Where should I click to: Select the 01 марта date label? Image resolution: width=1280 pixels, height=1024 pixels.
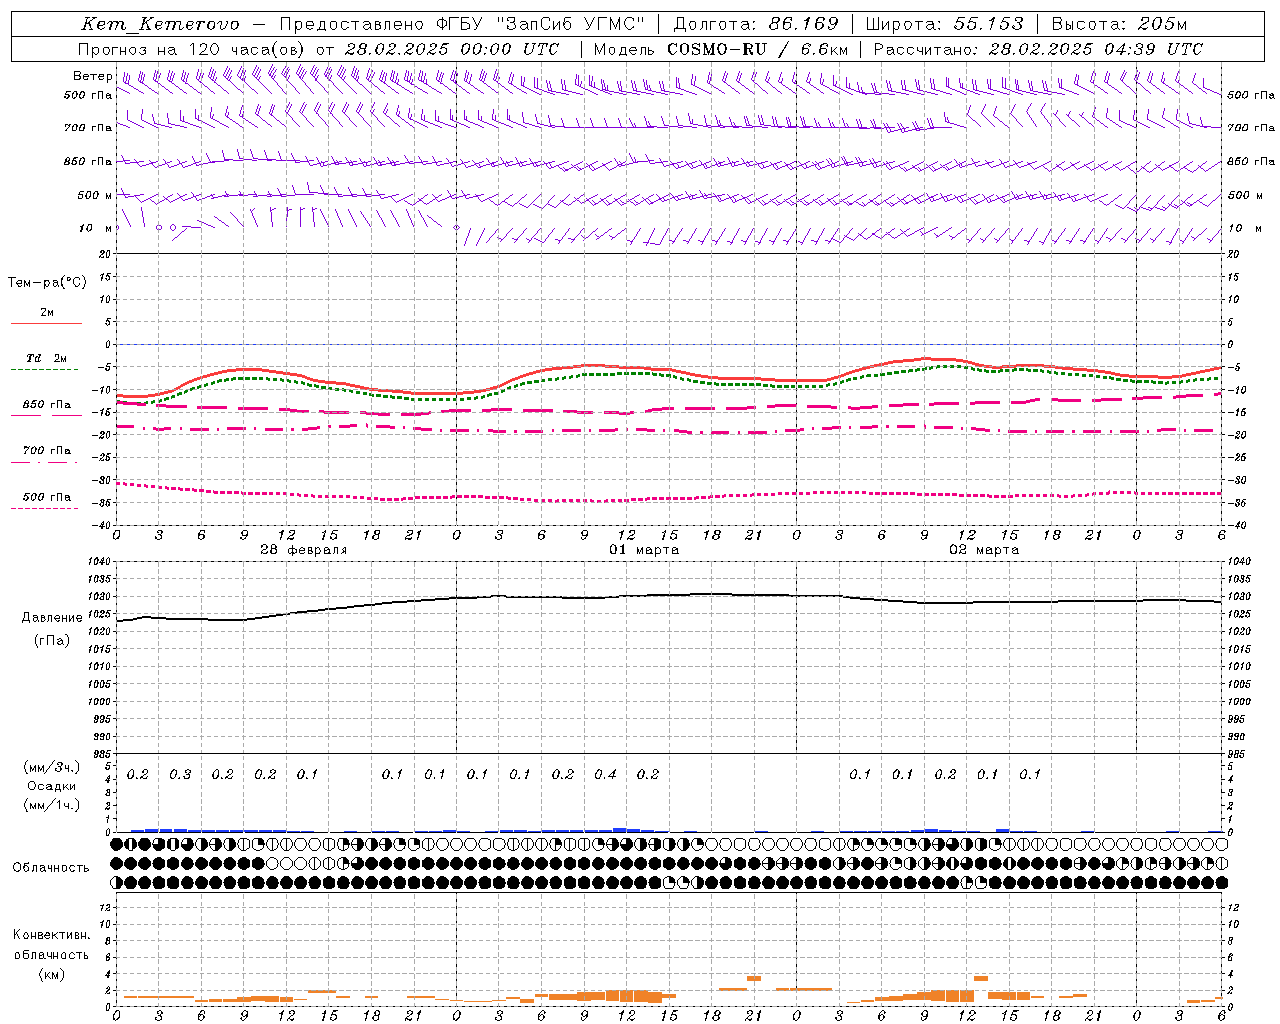tap(644, 550)
